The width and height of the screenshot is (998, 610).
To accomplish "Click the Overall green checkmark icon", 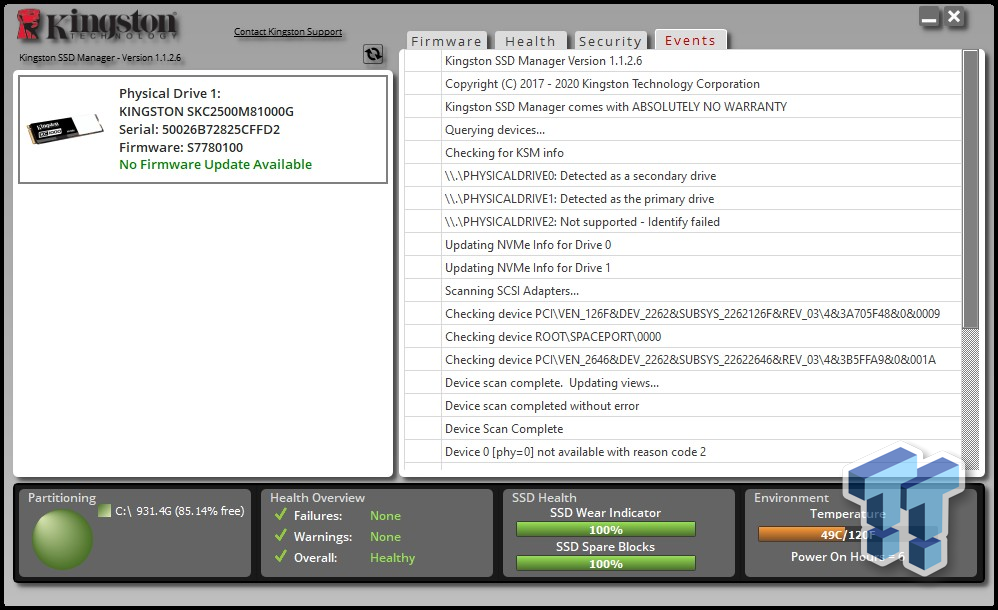I will 281,557.
